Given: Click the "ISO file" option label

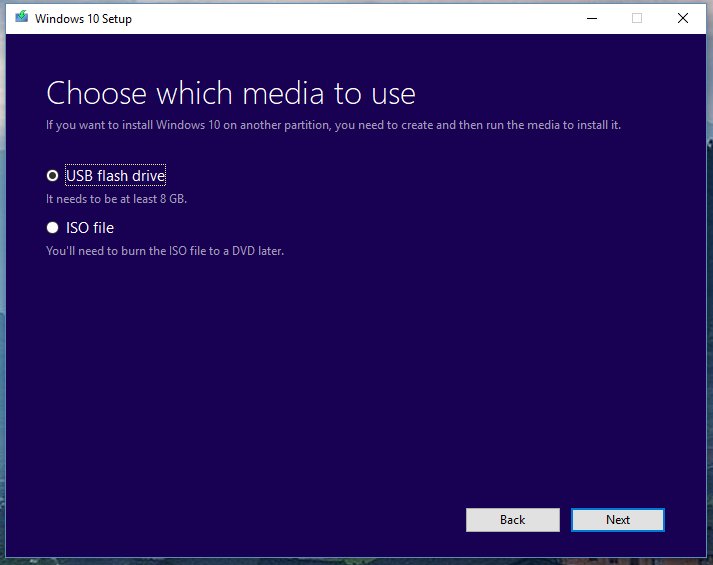Looking at the screenshot, I should pos(90,228).
